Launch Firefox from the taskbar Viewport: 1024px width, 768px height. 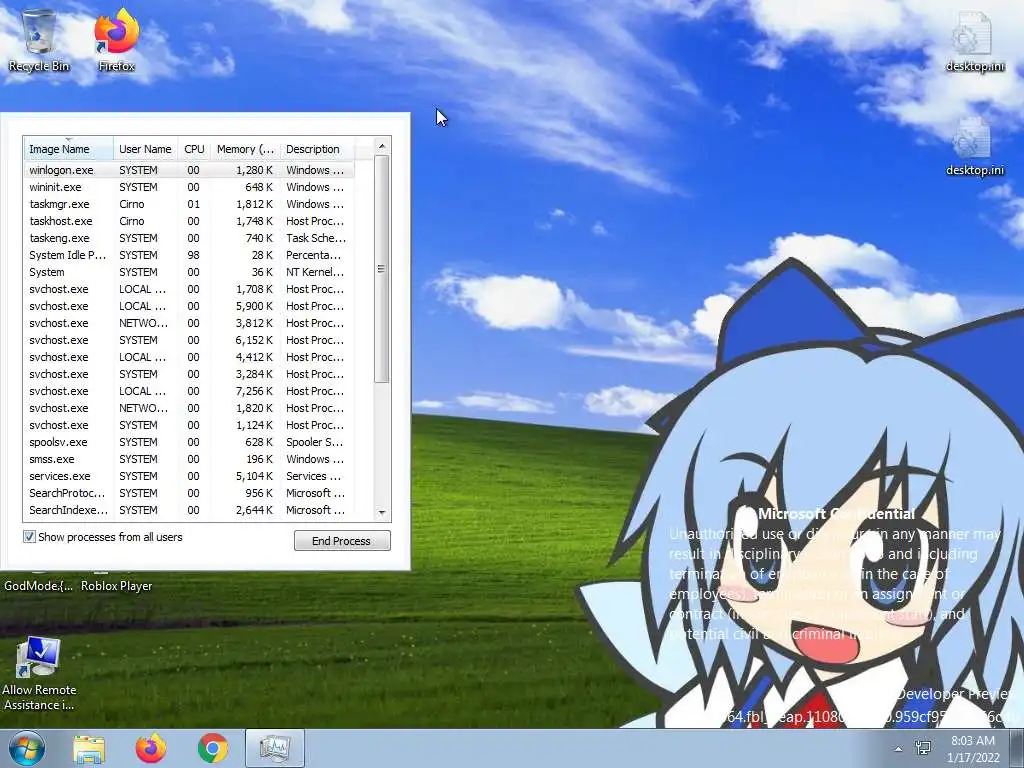coord(151,749)
